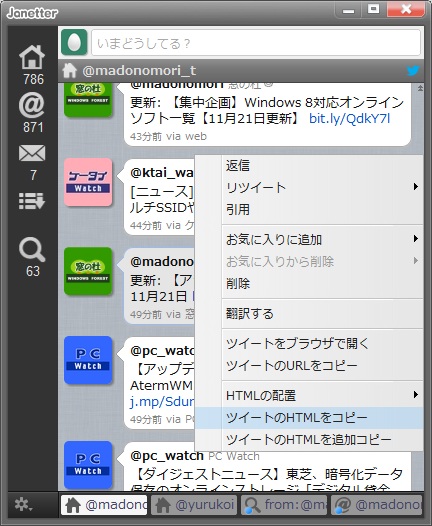This screenshot has height=526, width=432.
Task: Click the bold @pc_watch username in bottom tweet
Action: click(167, 456)
